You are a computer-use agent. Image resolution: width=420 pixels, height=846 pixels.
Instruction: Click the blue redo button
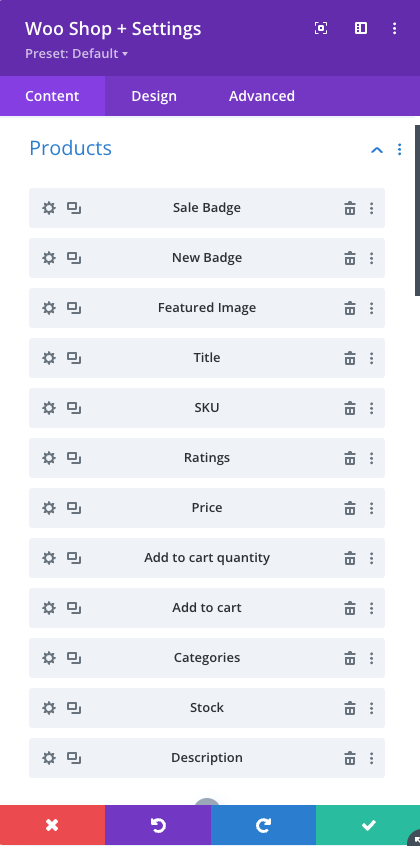coord(263,825)
